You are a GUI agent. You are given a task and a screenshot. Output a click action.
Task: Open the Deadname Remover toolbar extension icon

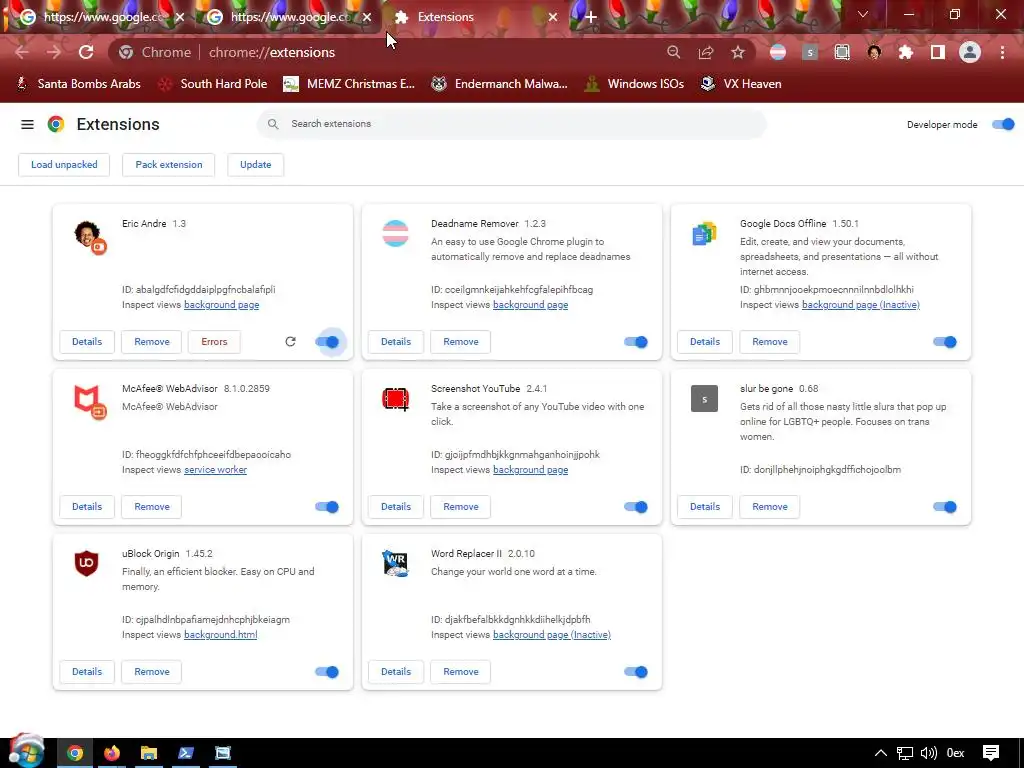[778, 52]
